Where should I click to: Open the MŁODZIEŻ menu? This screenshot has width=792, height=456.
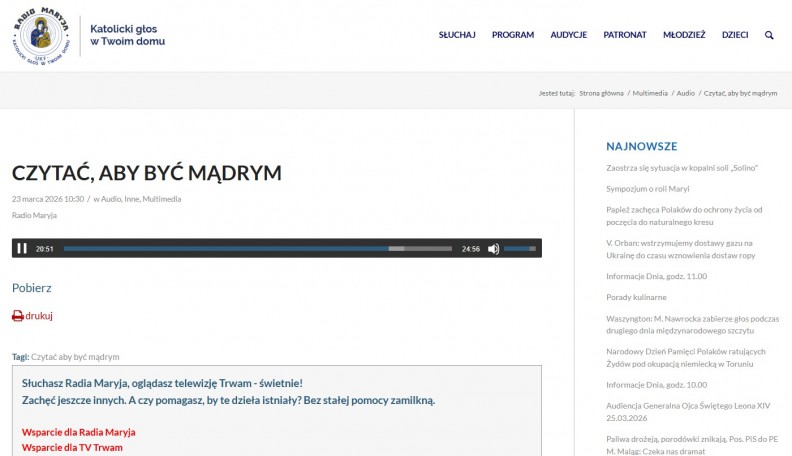684,35
